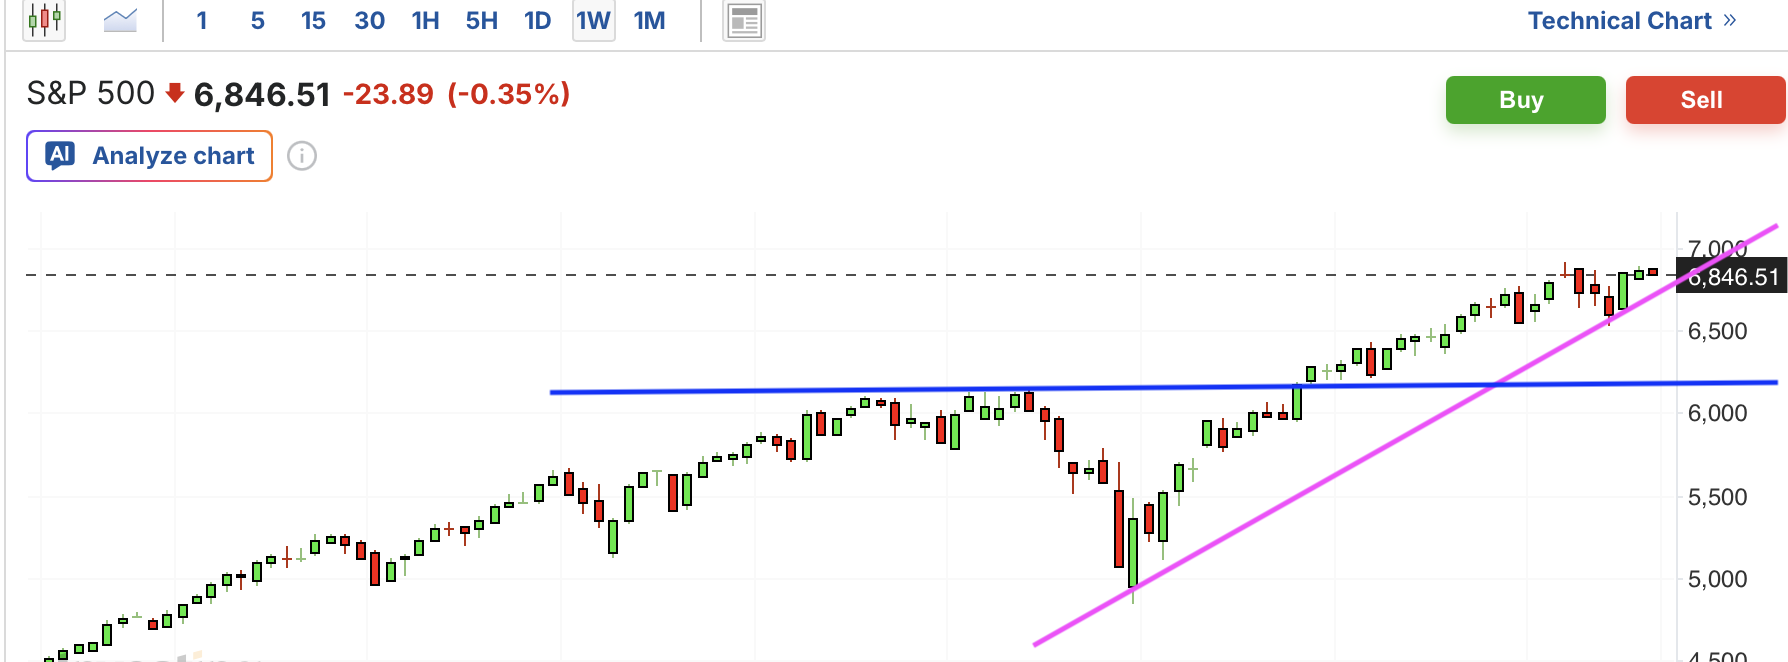Choose the 1H timeframe
Screen dimensions: 1788x662
click(425, 21)
